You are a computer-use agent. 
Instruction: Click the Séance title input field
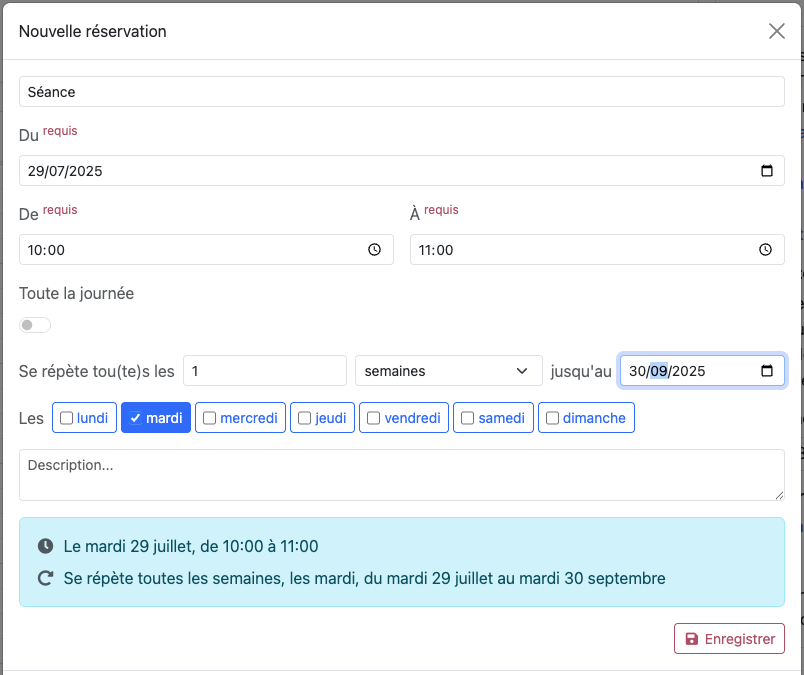click(400, 92)
